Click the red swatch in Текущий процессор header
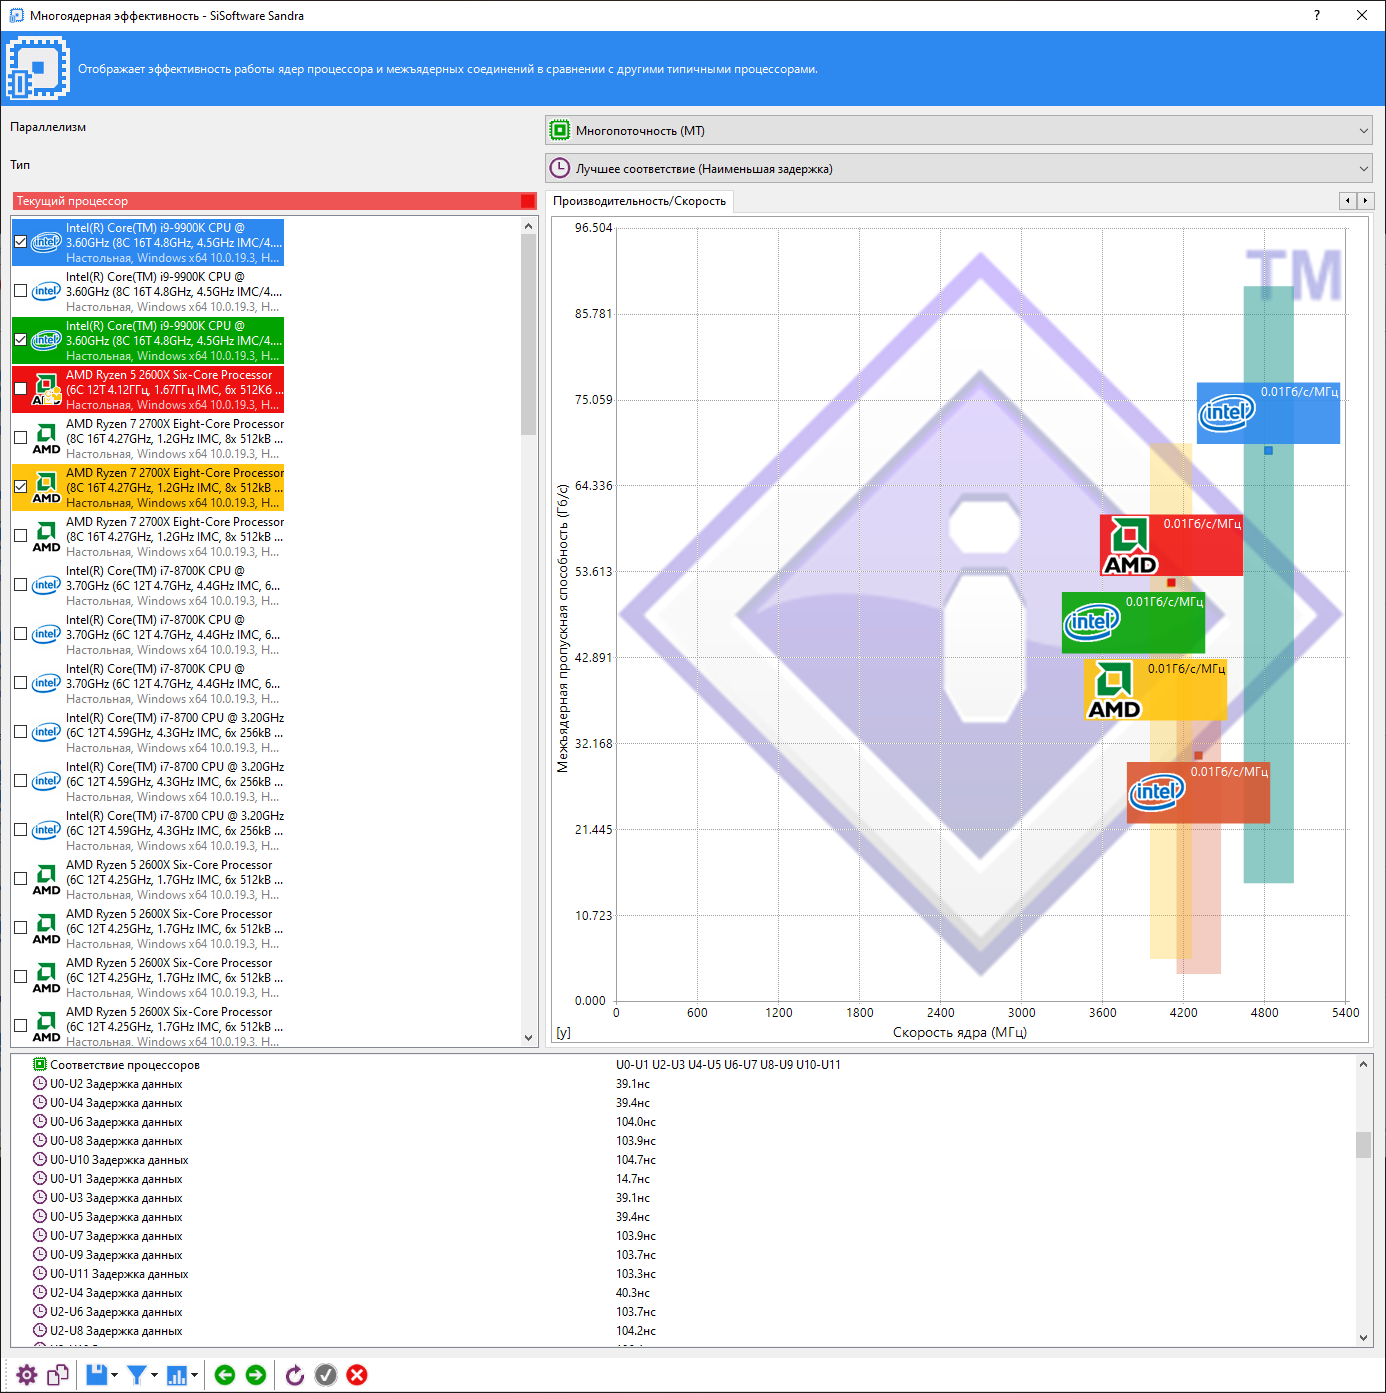The width and height of the screenshot is (1386, 1393). (x=528, y=201)
